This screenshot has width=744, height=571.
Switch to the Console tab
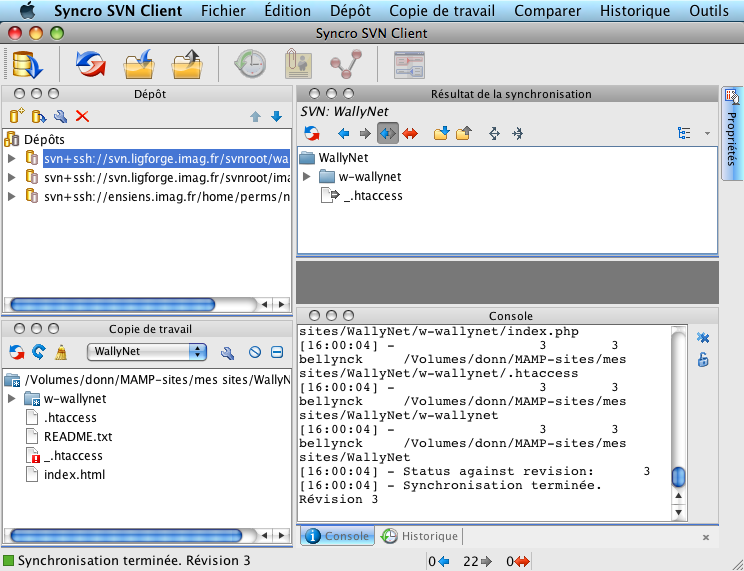[337, 536]
